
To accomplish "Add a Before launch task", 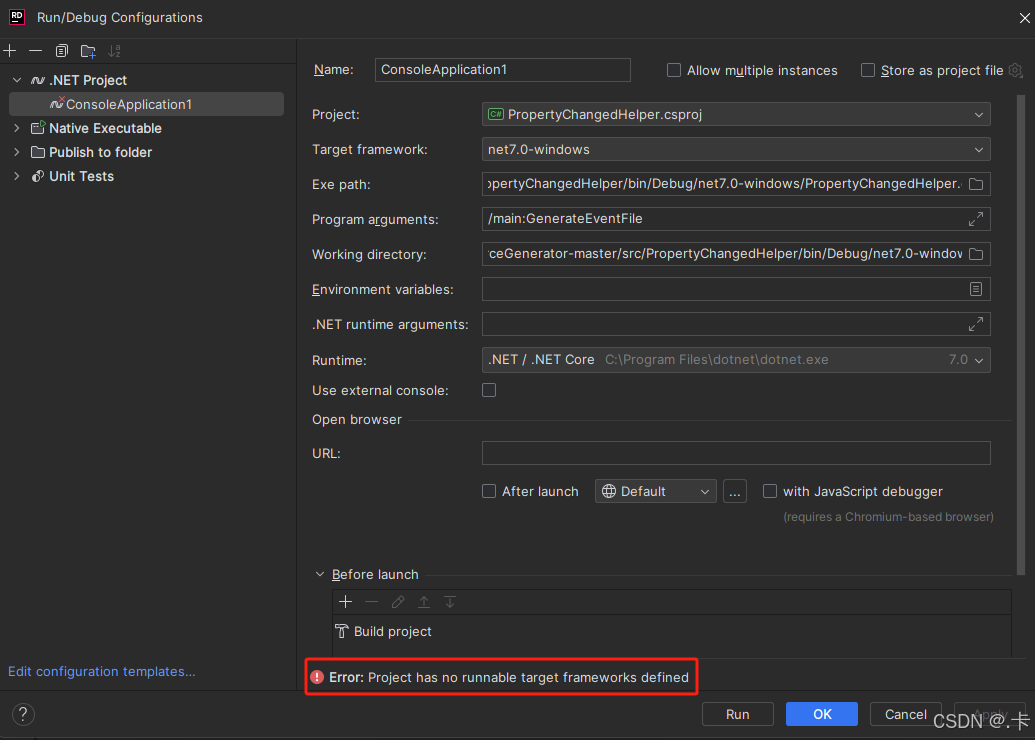I will pyautogui.click(x=345, y=601).
